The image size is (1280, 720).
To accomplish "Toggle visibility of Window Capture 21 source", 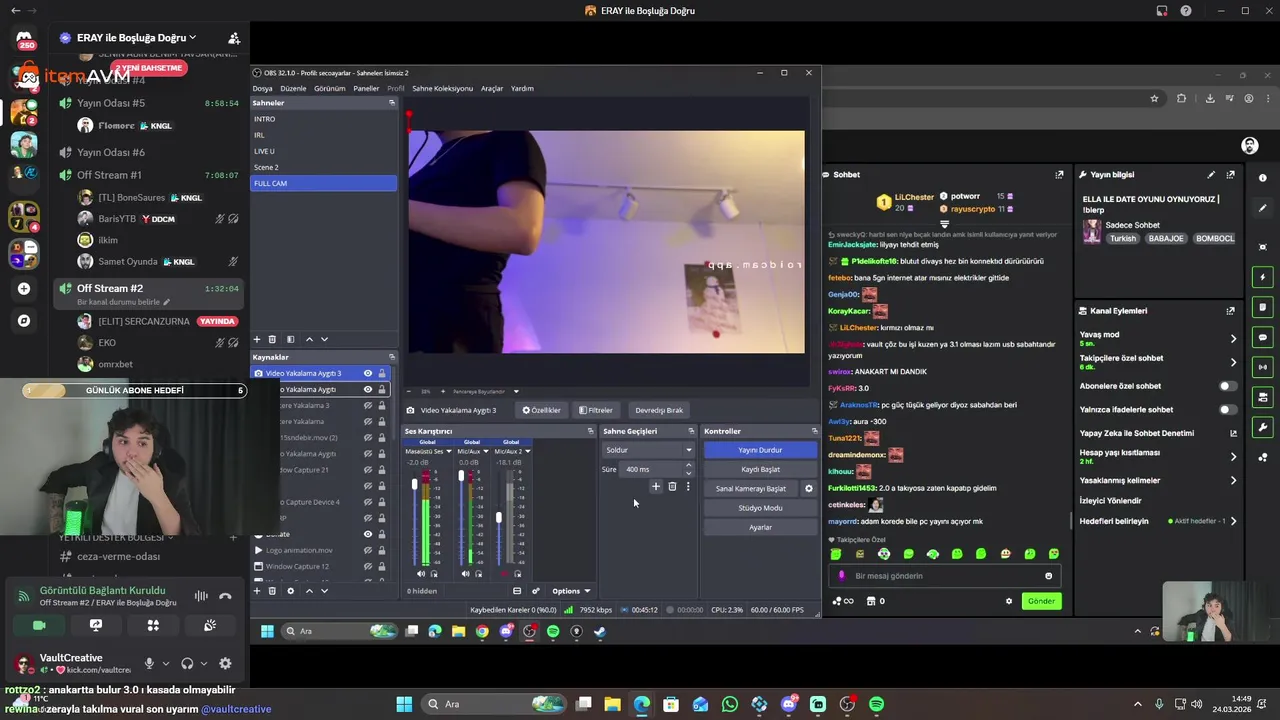I will pyautogui.click(x=367, y=470).
